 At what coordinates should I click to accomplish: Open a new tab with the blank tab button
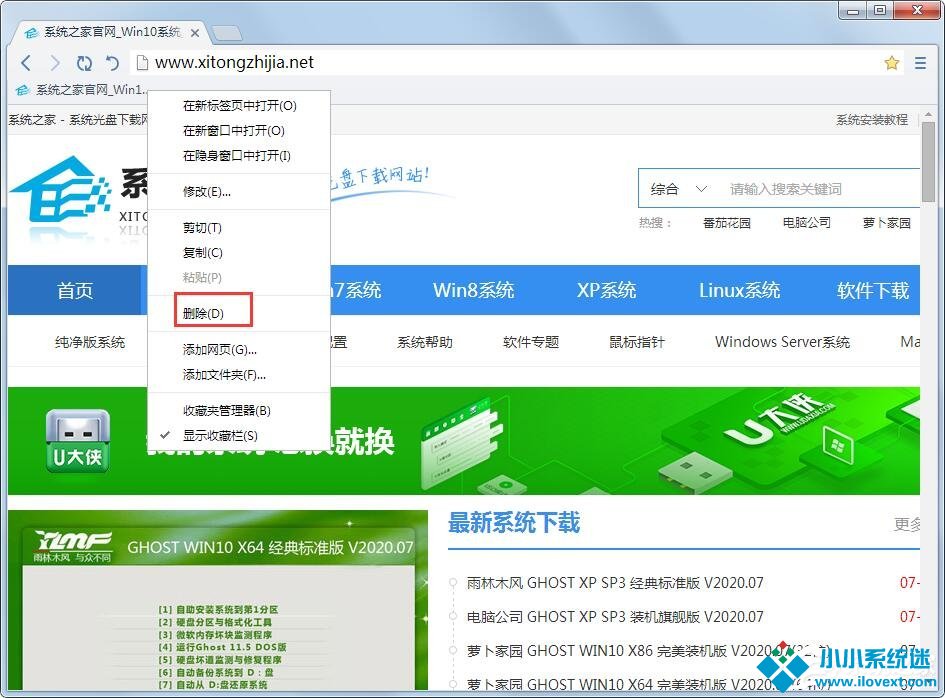227,33
